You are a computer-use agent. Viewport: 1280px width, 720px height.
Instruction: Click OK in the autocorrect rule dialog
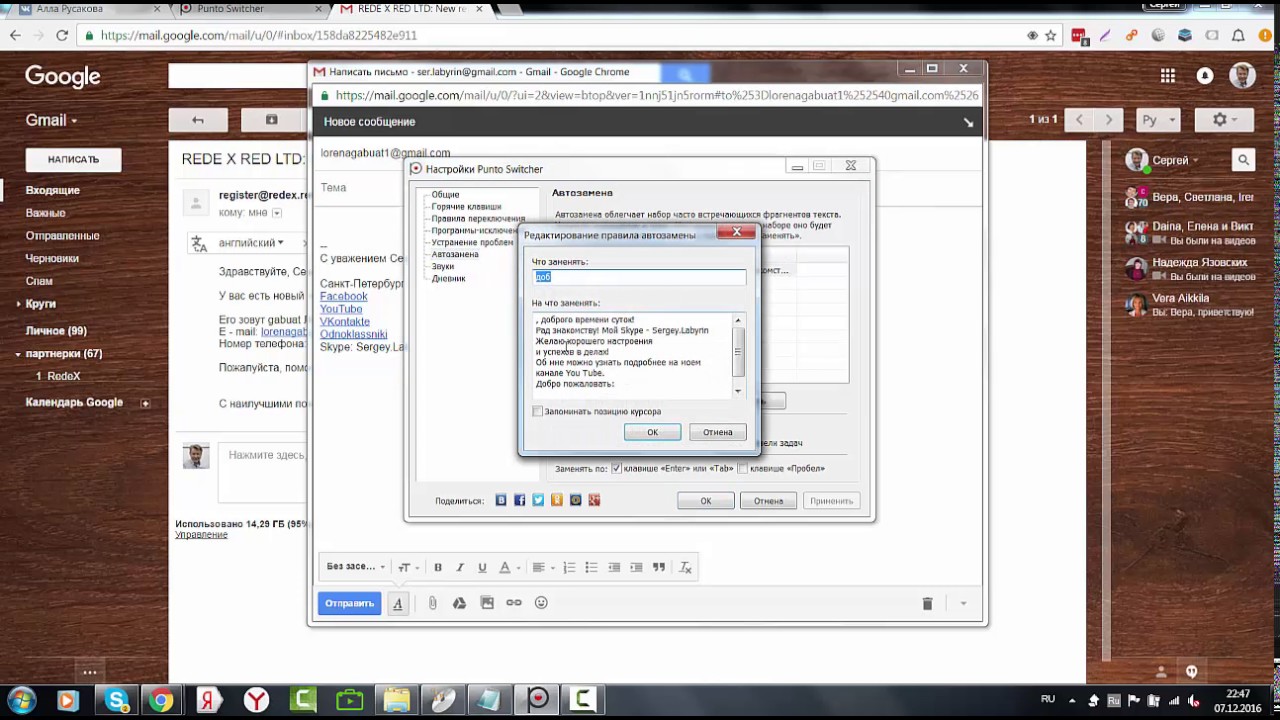tap(652, 432)
